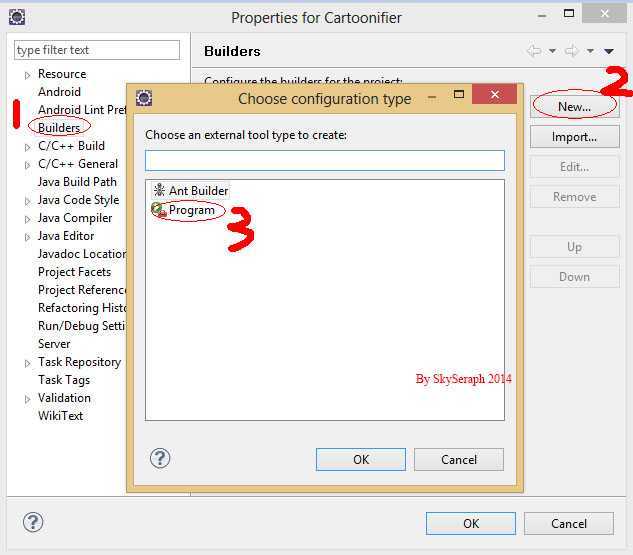Viewport: 633px width, 555px height.
Task: Focus the type filter text field
Action: point(97,50)
